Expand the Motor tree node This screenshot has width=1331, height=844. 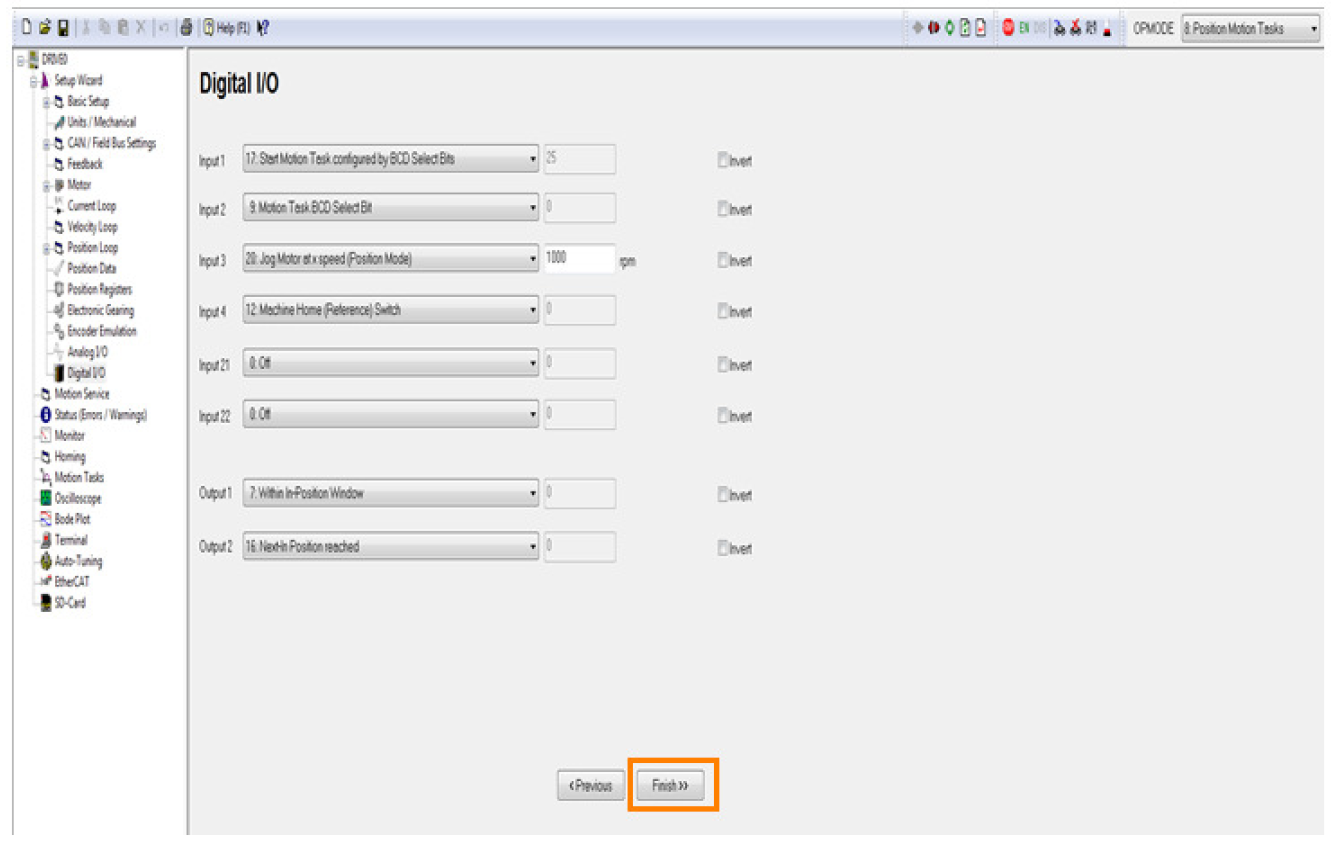(46, 185)
